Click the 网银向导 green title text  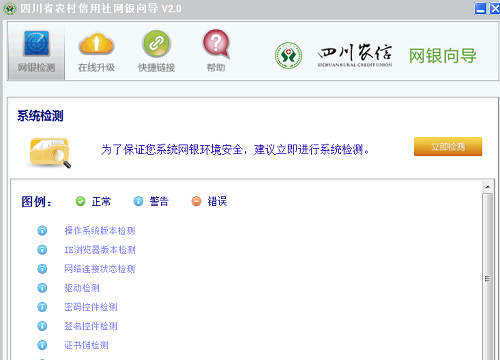tap(443, 56)
